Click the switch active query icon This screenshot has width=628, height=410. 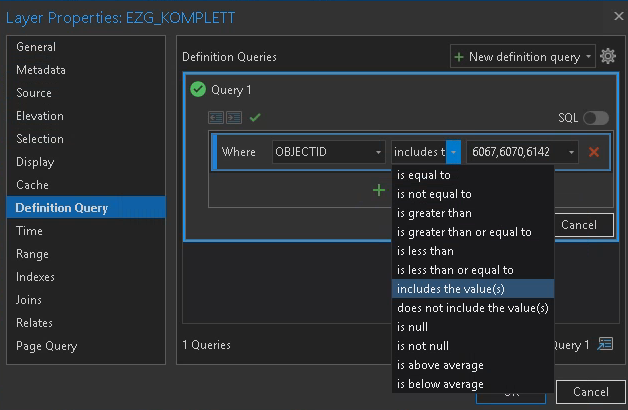pyautogui.click(x=604, y=345)
